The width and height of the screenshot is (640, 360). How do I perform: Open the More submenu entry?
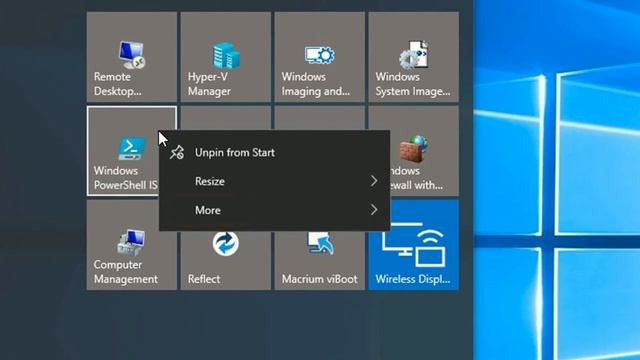tap(274, 210)
